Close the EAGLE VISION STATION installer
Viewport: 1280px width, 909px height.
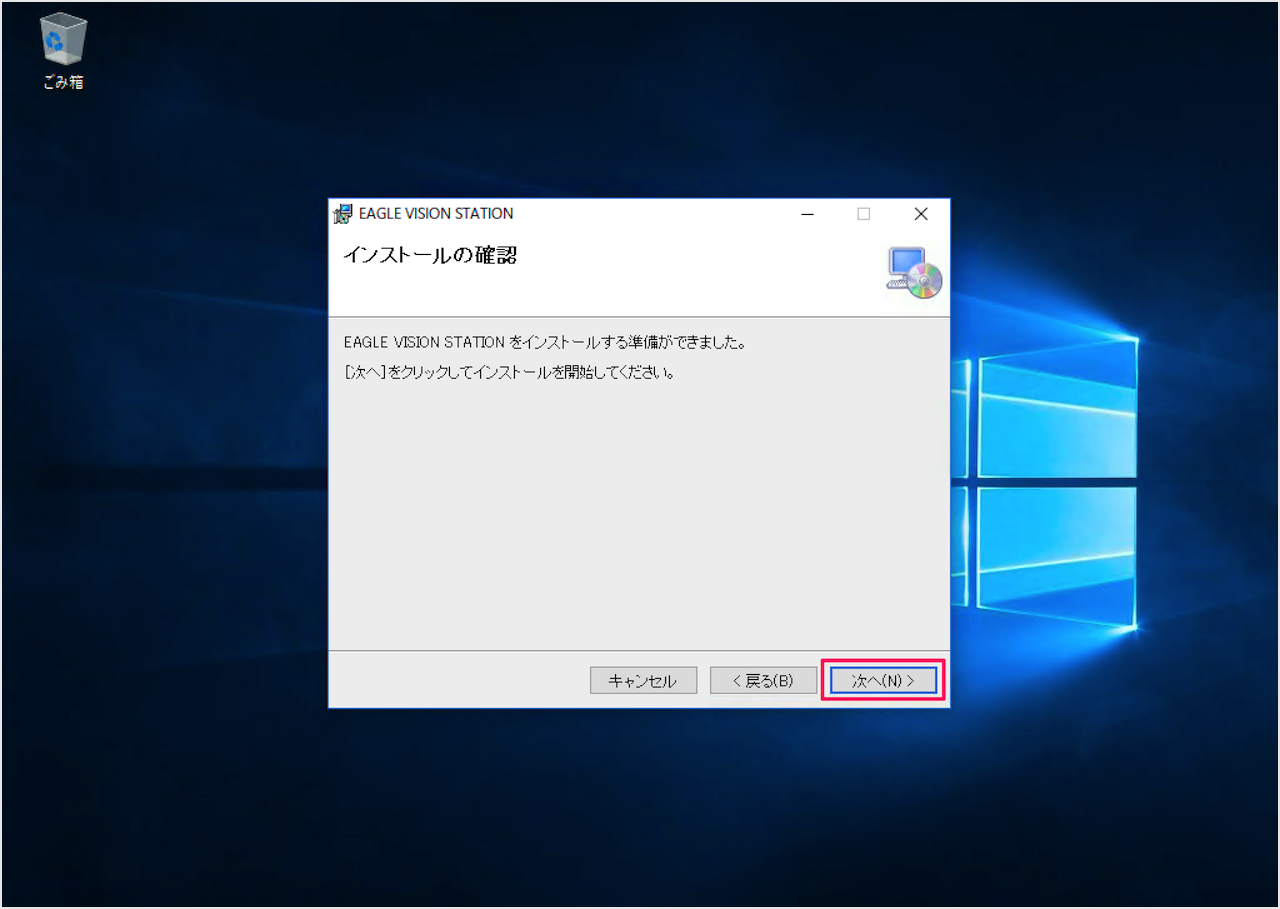[921, 214]
